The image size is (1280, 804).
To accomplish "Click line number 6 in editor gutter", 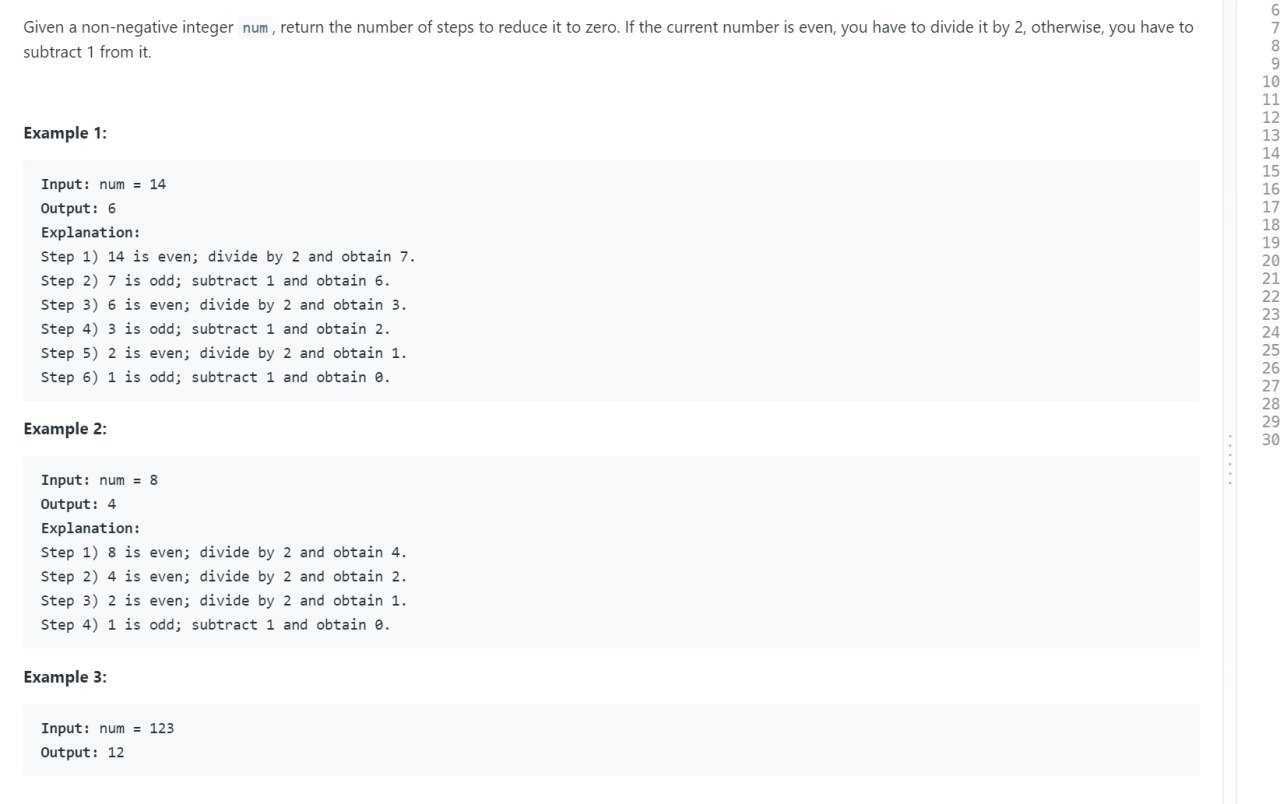I will (x=1274, y=10).
